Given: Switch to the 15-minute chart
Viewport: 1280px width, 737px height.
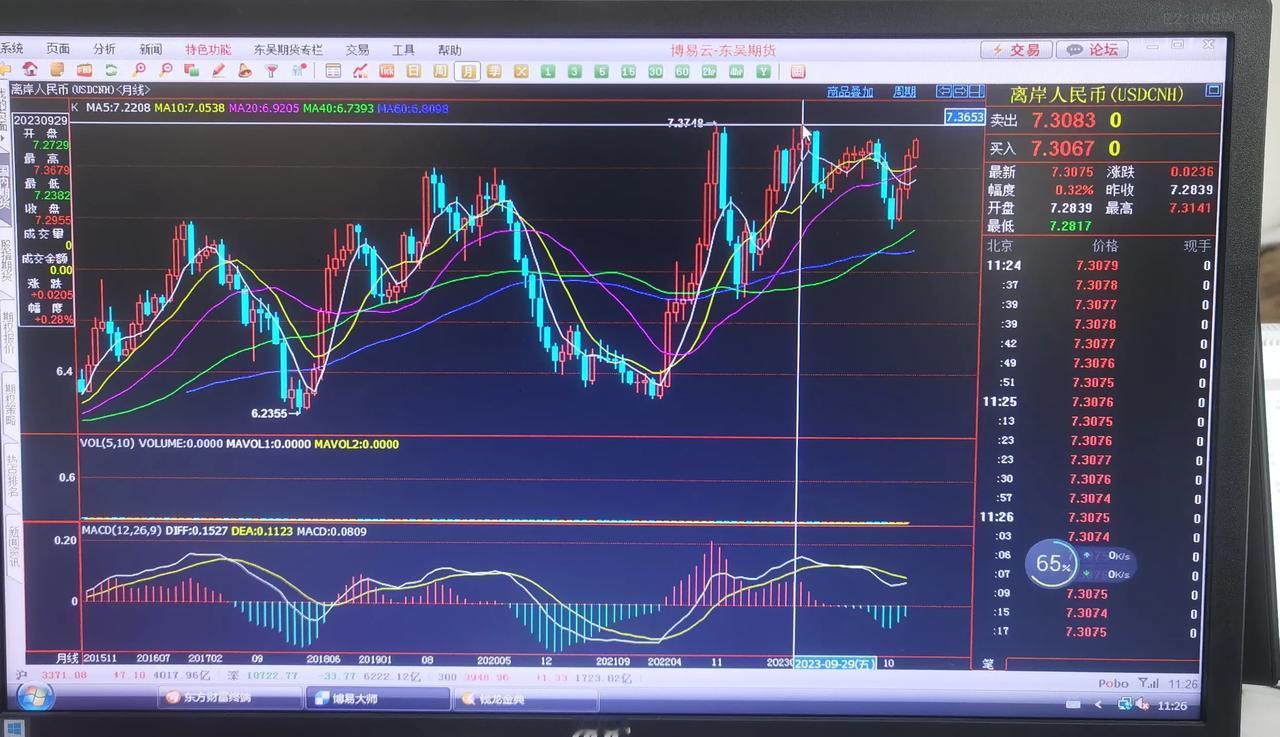Looking at the screenshot, I should 628,71.
